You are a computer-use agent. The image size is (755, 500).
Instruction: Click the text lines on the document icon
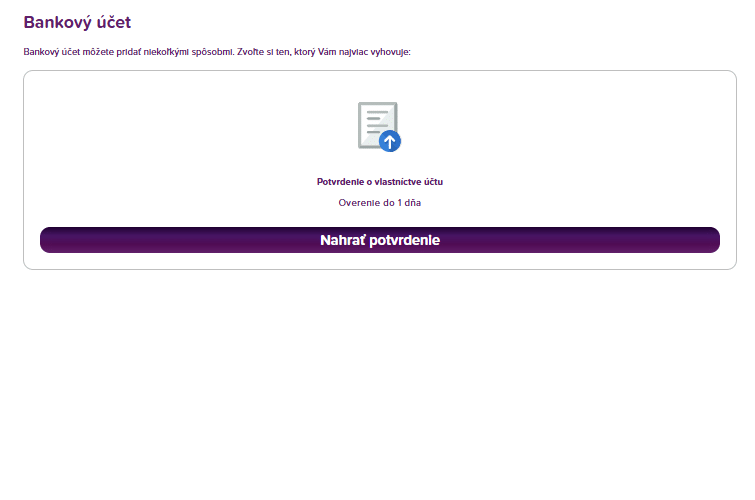(377, 122)
